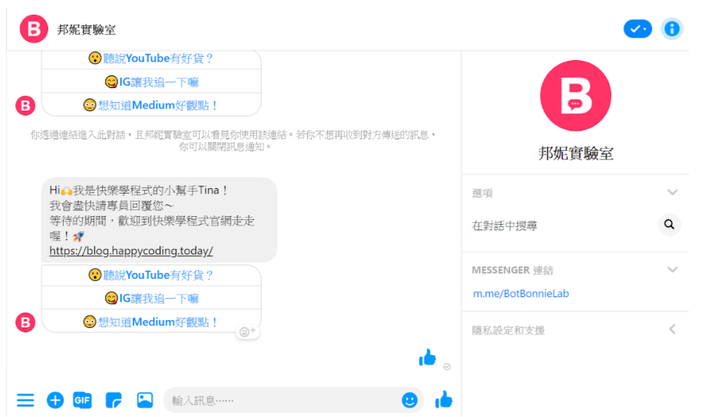Add a reaction to the last bot message
720x417 pixels.
(248, 331)
